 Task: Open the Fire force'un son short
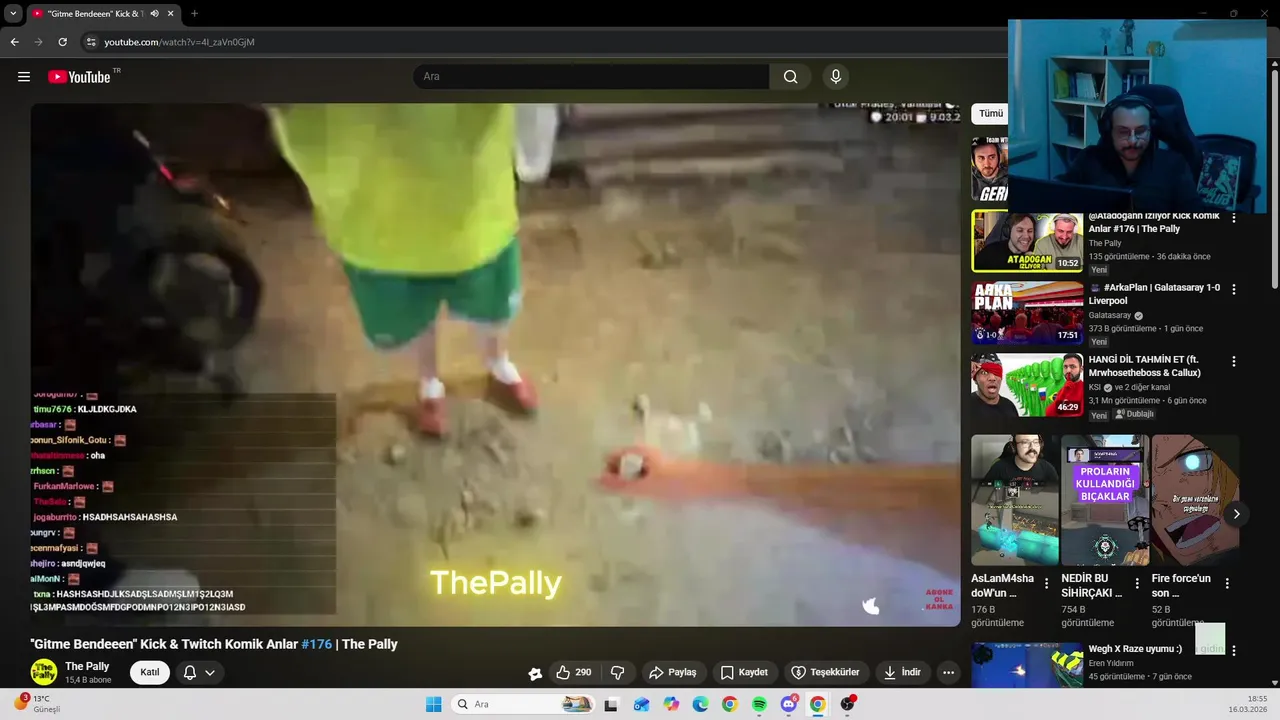1195,500
